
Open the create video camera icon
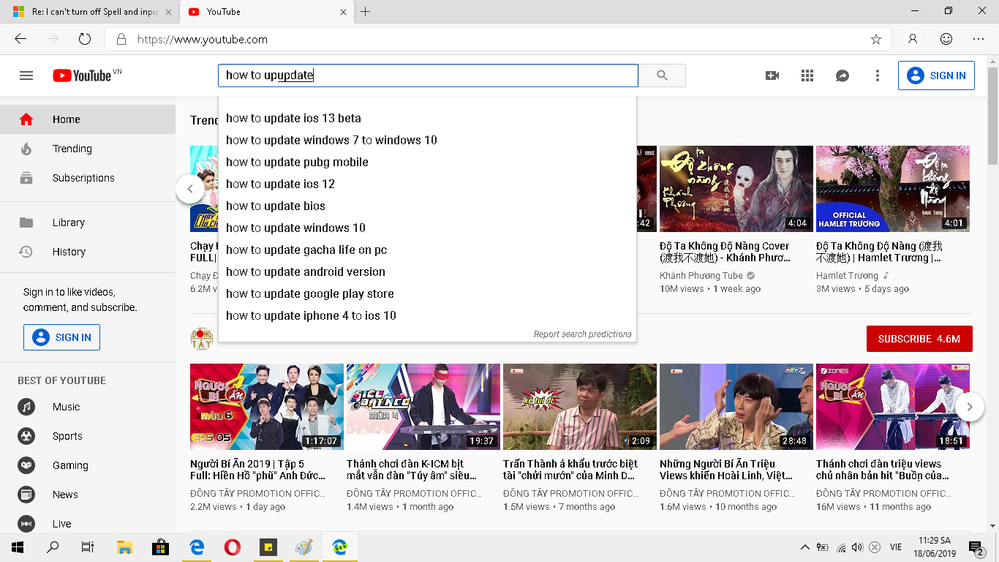(x=772, y=76)
